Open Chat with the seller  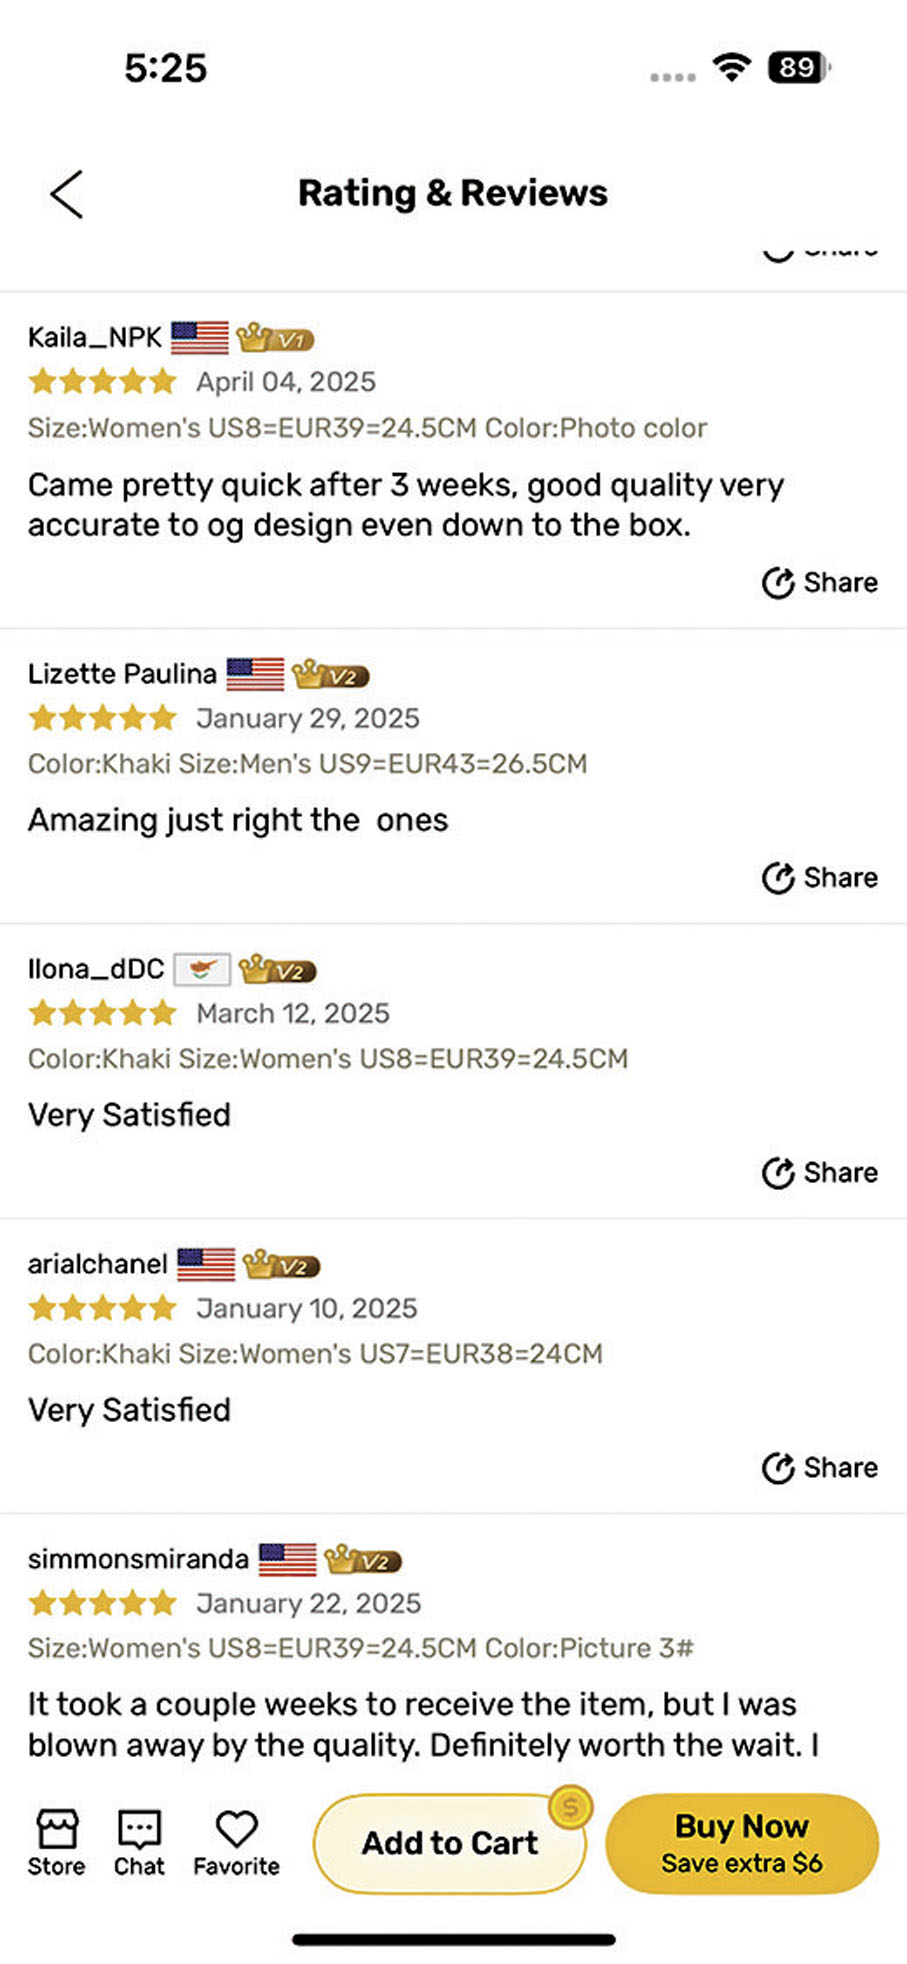[x=139, y=1842]
